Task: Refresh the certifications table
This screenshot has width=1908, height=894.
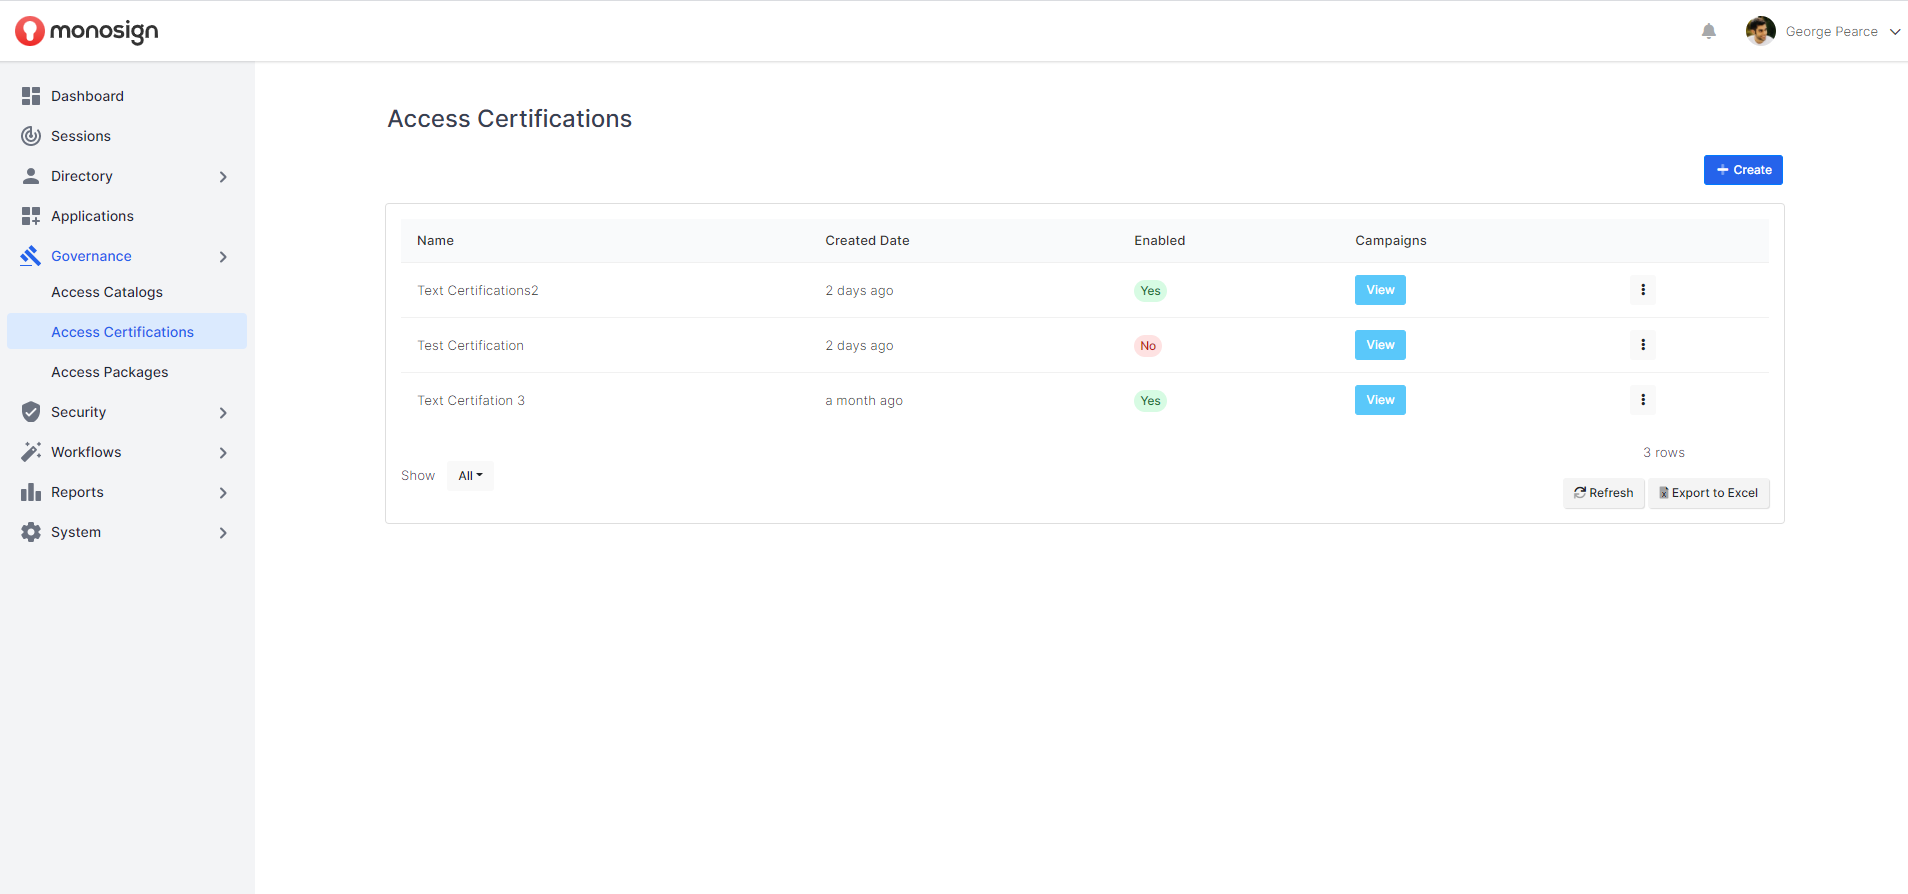Action: 1603,493
